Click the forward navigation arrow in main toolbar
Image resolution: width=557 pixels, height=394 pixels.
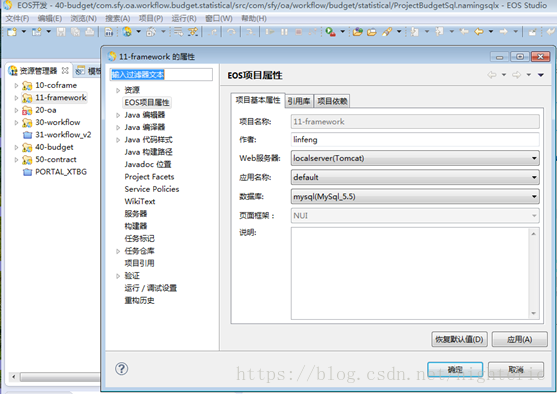point(503,32)
